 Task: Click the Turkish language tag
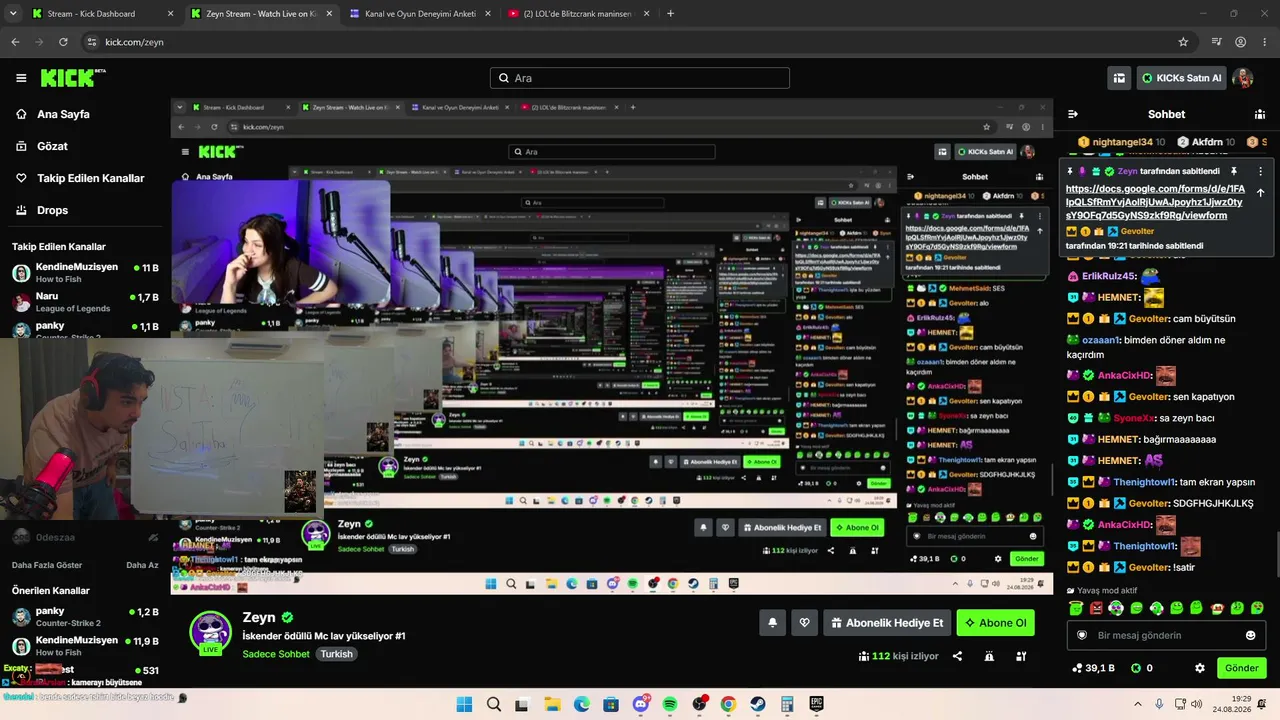(x=337, y=654)
